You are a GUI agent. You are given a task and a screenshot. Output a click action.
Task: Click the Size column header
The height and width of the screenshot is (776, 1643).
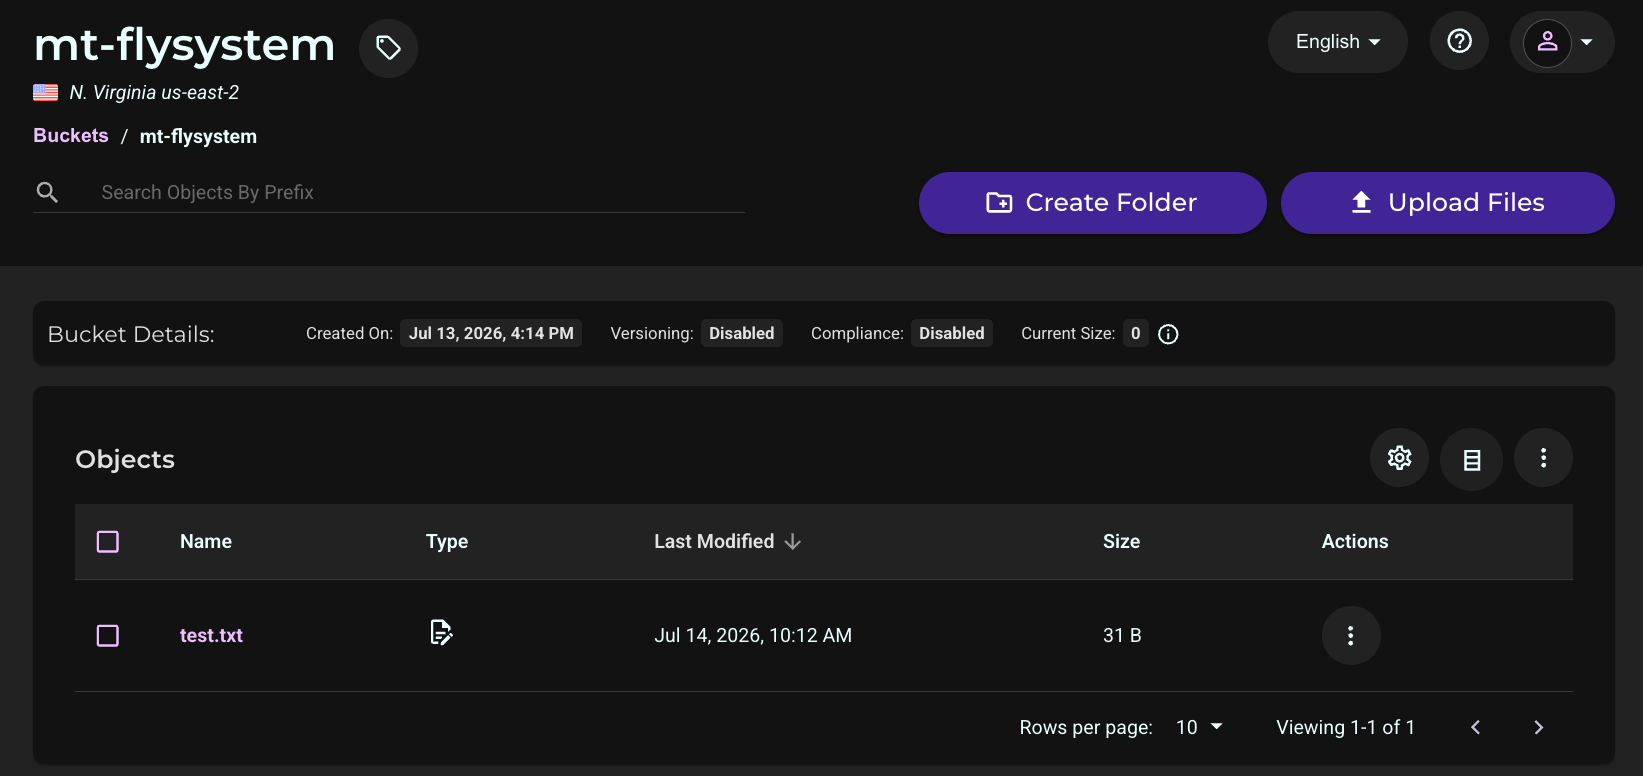point(1121,541)
